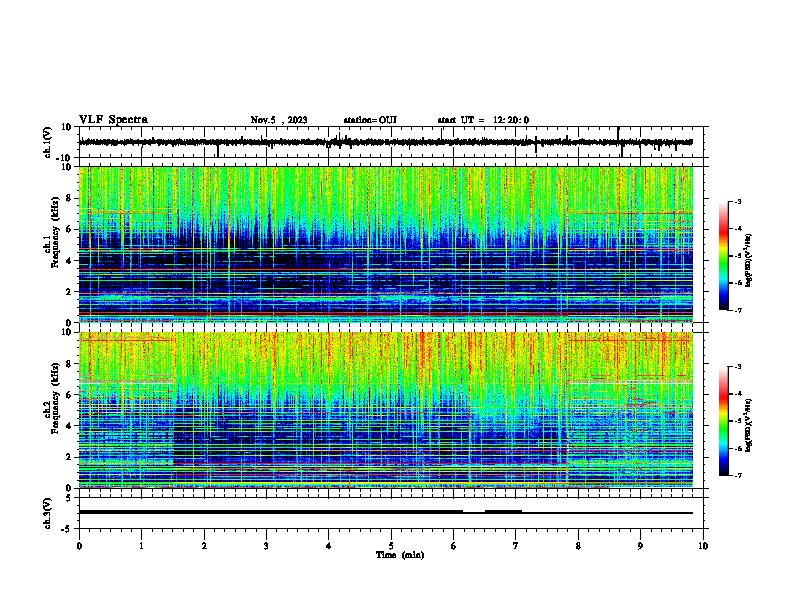Click the "8" kHz tick of ch.1 spectrogram
This screenshot has width=792, height=612.
click(69, 198)
